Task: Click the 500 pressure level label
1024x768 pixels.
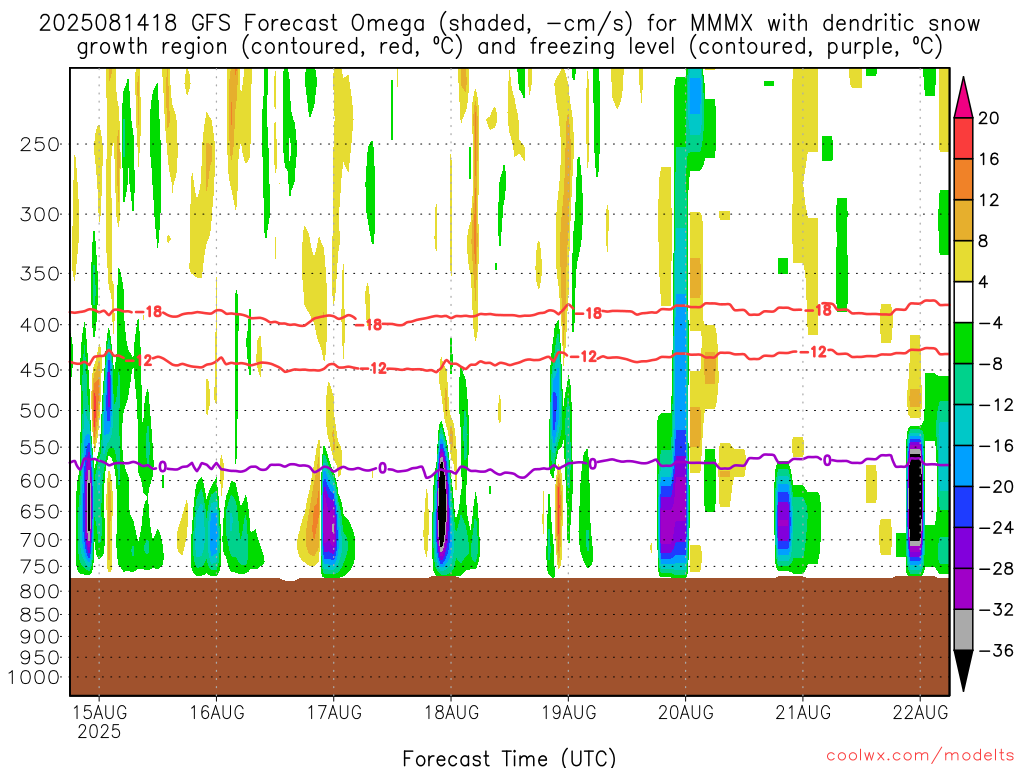Action: coord(40,411)
